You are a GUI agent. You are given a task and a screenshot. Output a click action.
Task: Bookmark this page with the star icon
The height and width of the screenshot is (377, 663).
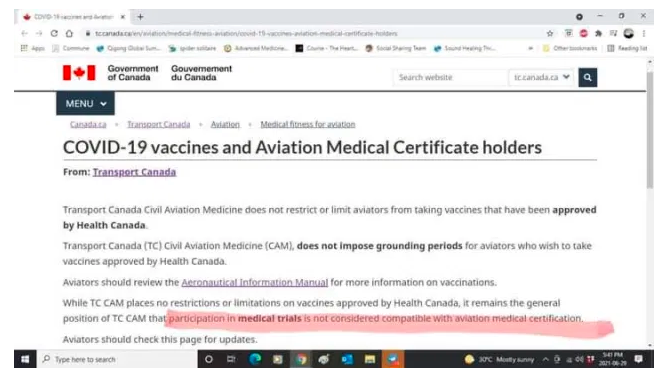[x=550, y=33]
